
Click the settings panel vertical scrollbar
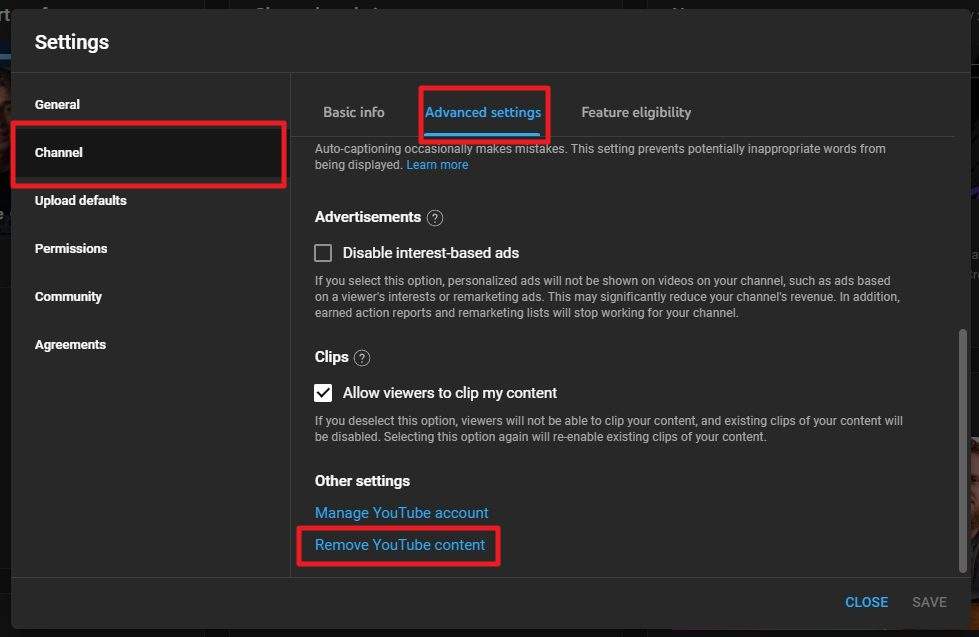coord(962,450)
